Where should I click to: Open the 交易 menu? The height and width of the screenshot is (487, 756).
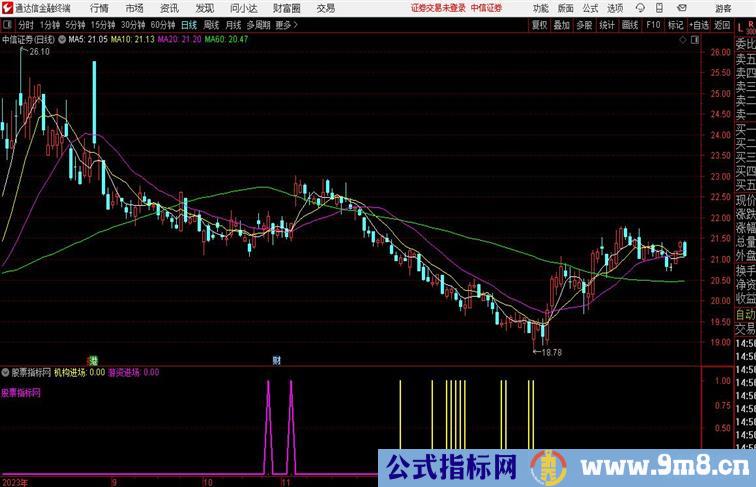point(325,8)
